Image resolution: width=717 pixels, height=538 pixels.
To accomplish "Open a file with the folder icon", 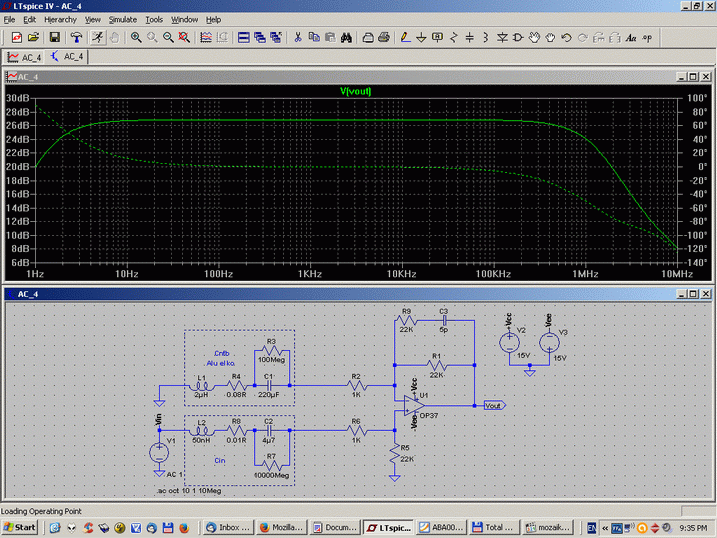I will [x=33, y=37].
